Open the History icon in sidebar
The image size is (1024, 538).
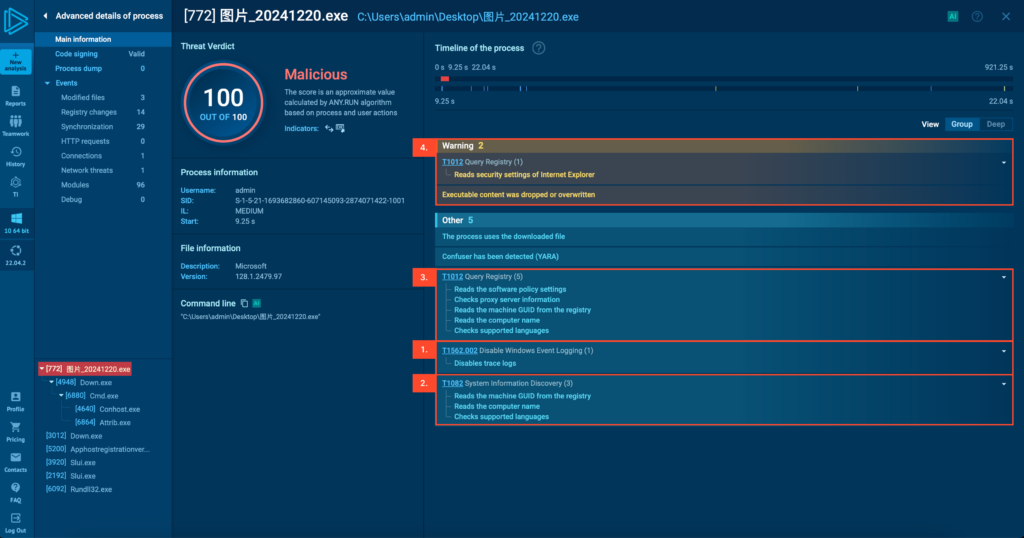[16, 156]
